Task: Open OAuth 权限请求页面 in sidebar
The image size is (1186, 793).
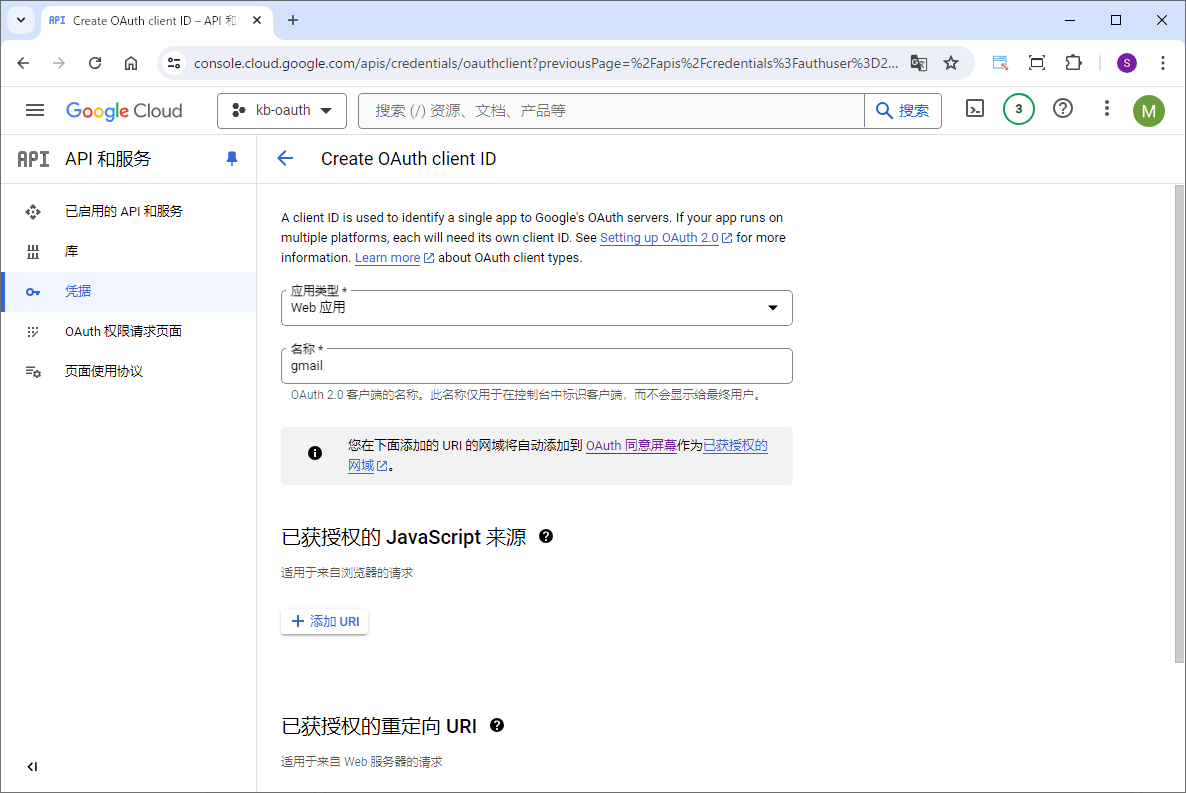Action: pos(123,331)
